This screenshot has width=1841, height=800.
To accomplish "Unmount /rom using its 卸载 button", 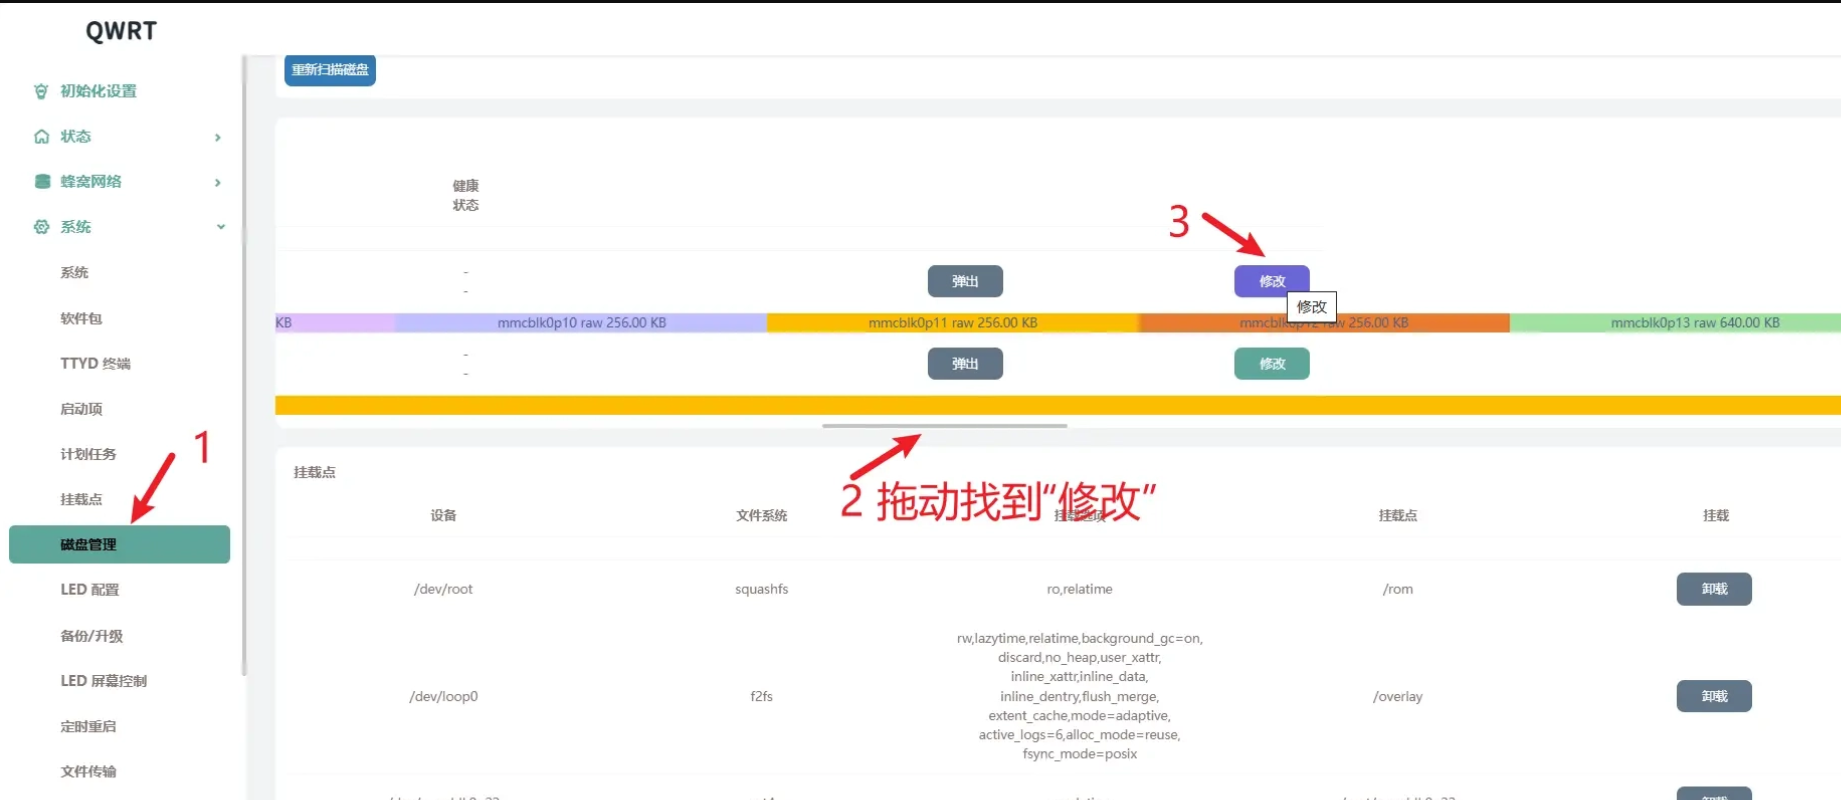I will [1713, 589].
